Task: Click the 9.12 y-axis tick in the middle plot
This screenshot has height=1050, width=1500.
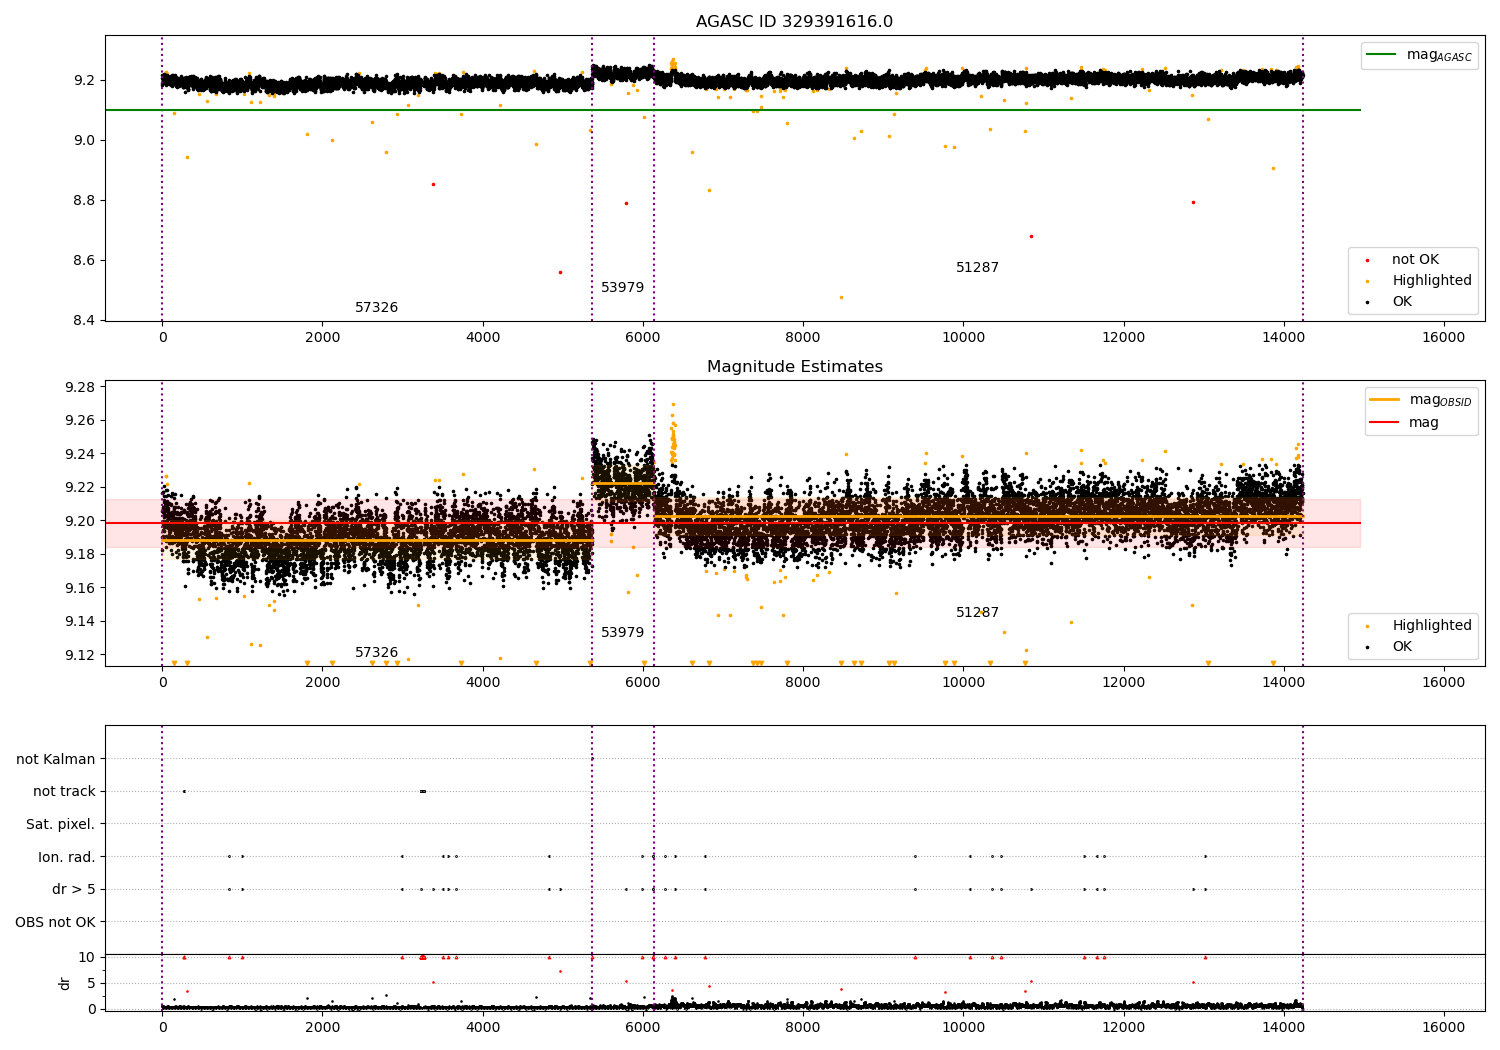Action: (x=80, y=655)
